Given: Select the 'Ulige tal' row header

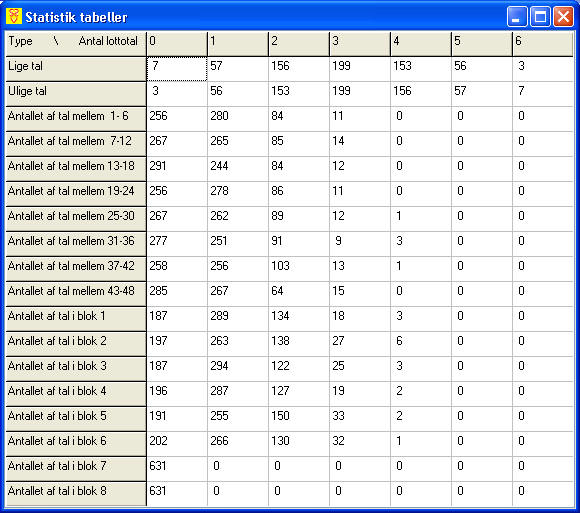Looking at the screenshot, I should pyautogui.click(x=76, y=94).
